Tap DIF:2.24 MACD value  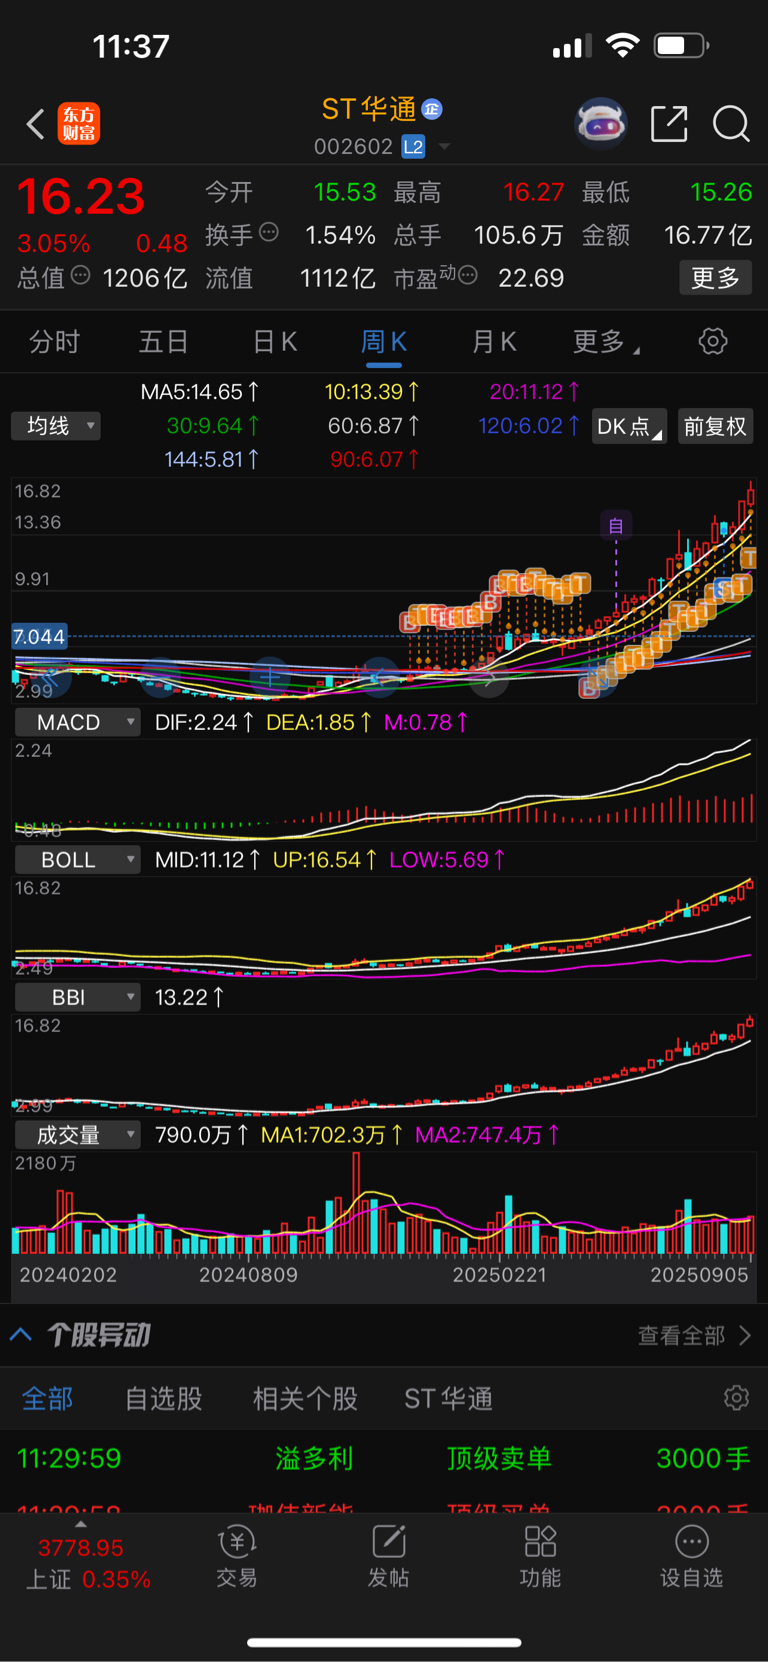(204, 722)
